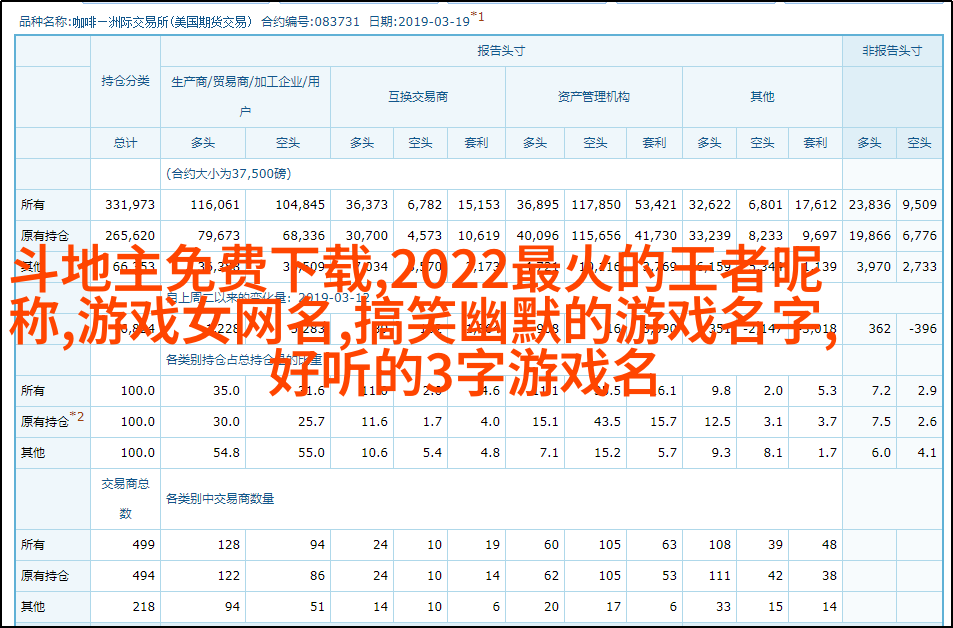The image size is (953, 628).
Task: Select the total value 331,973
Action: (130, 205)
